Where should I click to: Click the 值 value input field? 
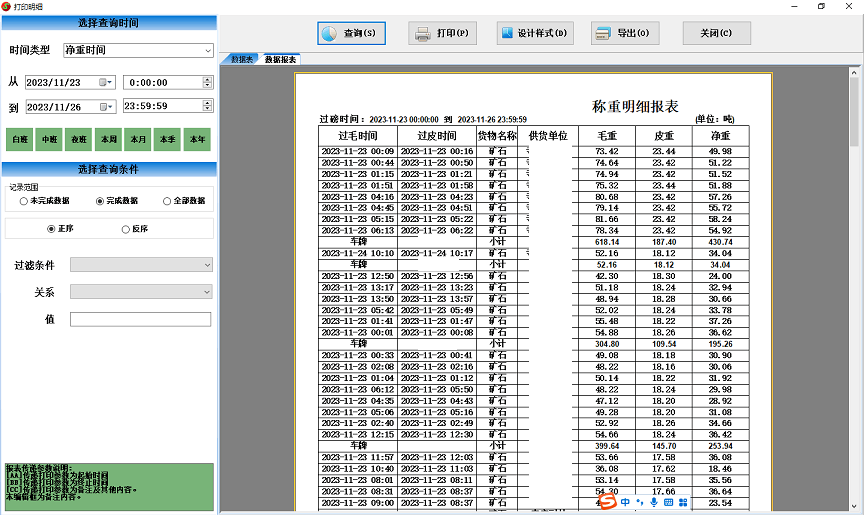coord(140,319)
